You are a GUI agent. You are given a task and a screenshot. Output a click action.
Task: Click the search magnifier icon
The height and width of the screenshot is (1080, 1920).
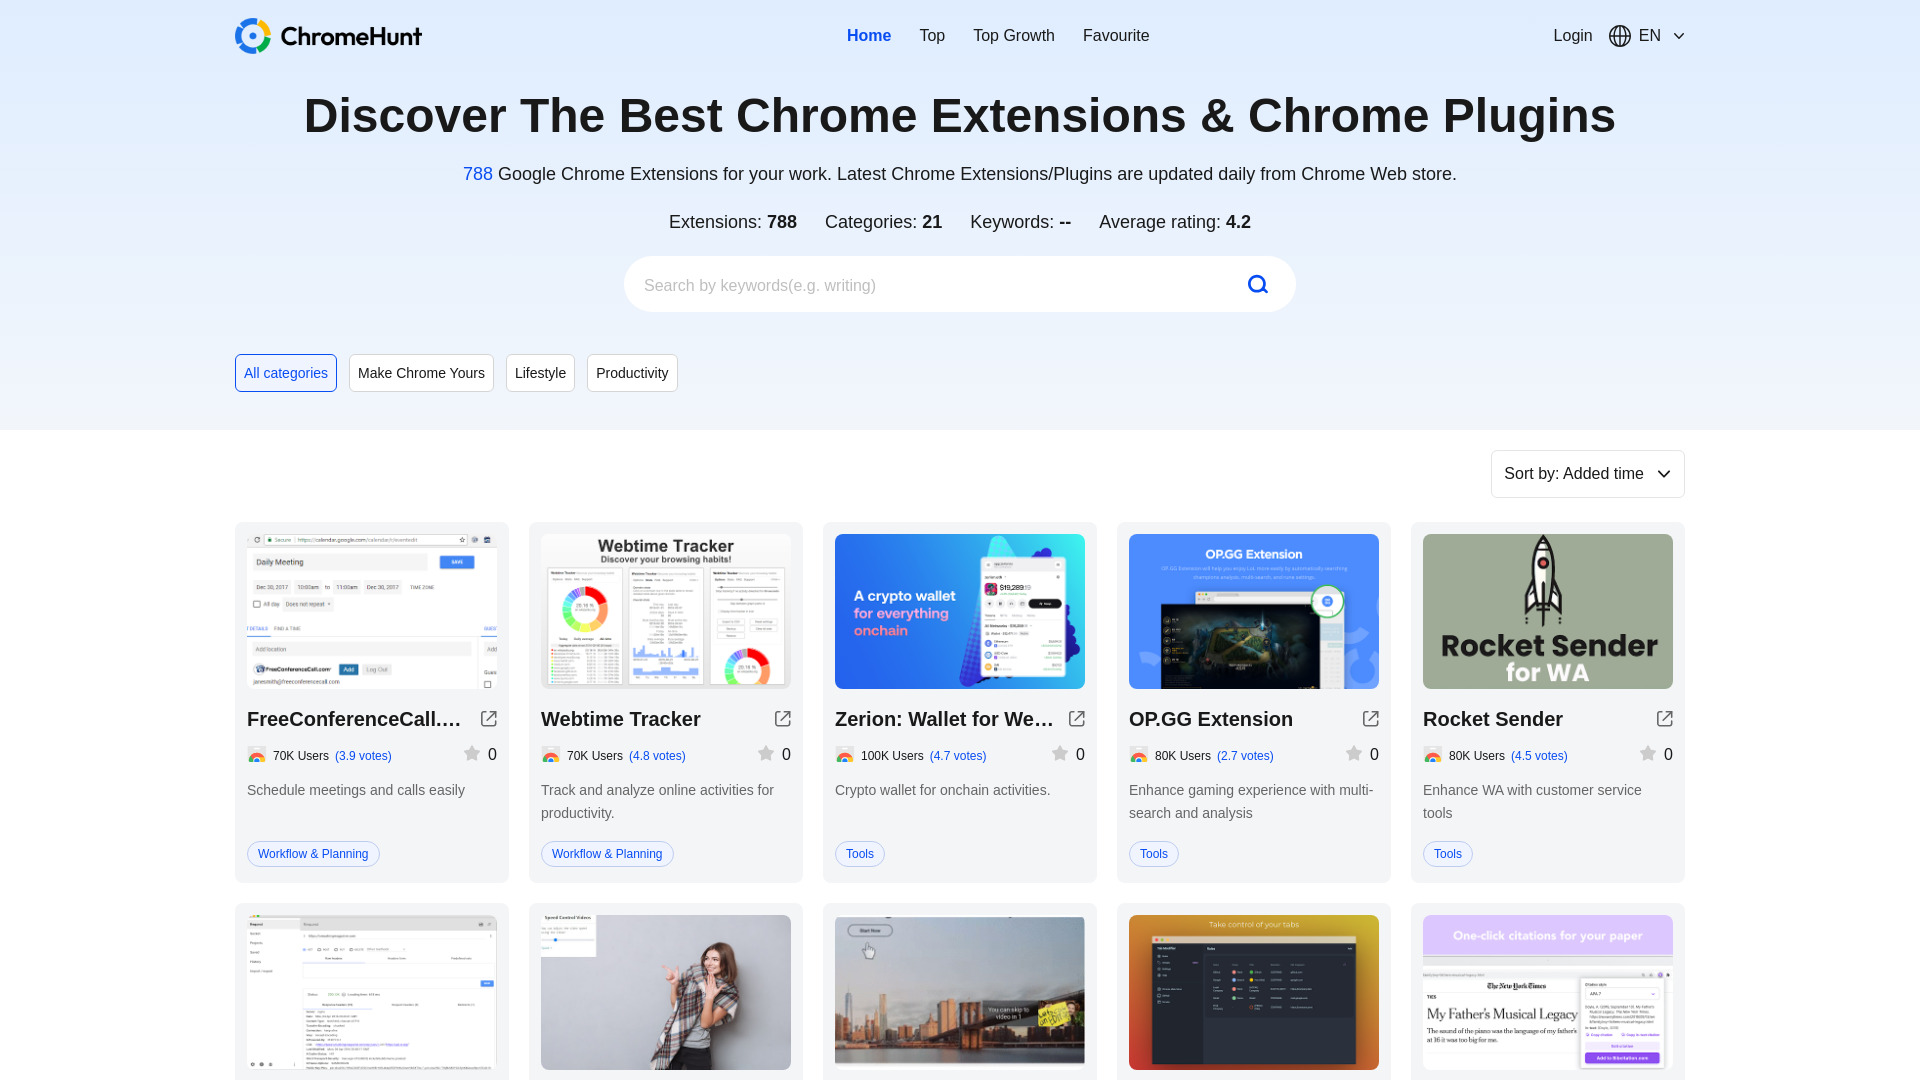click(x=1257, y=284)
